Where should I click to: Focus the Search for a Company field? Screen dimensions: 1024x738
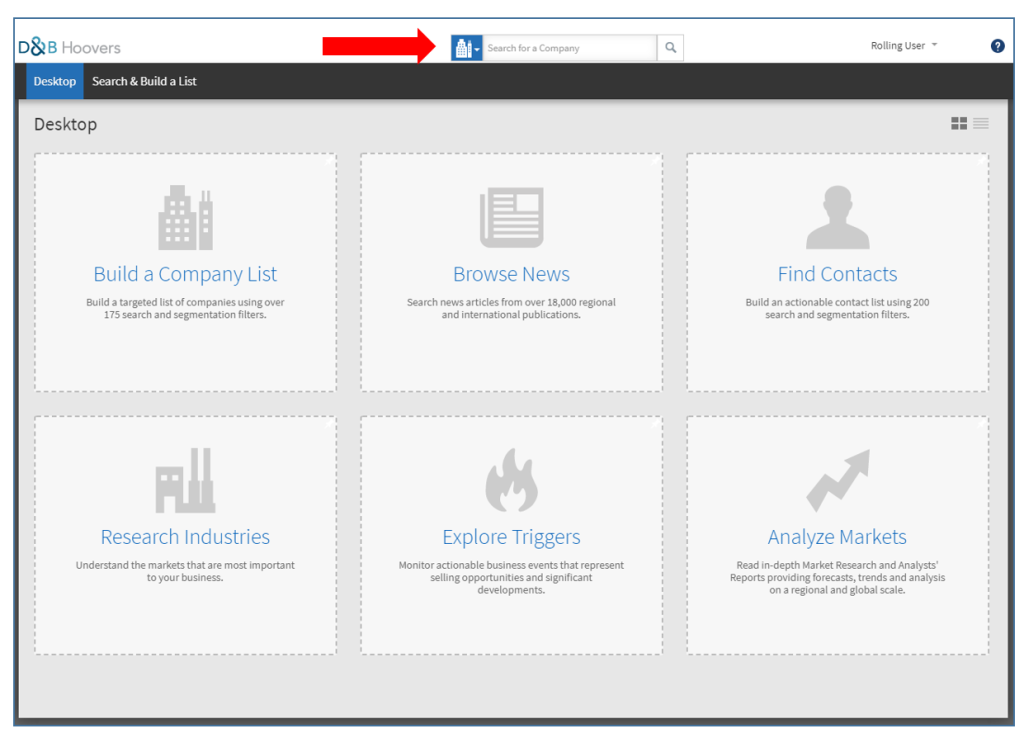tap(569, 48)
